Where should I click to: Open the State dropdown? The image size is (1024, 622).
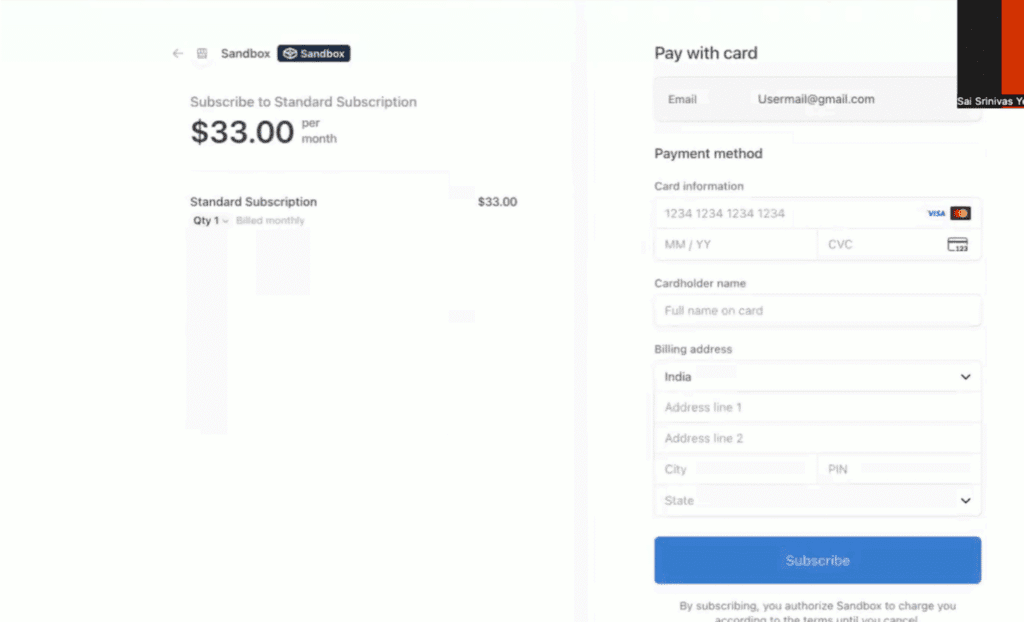pos(817,500)
